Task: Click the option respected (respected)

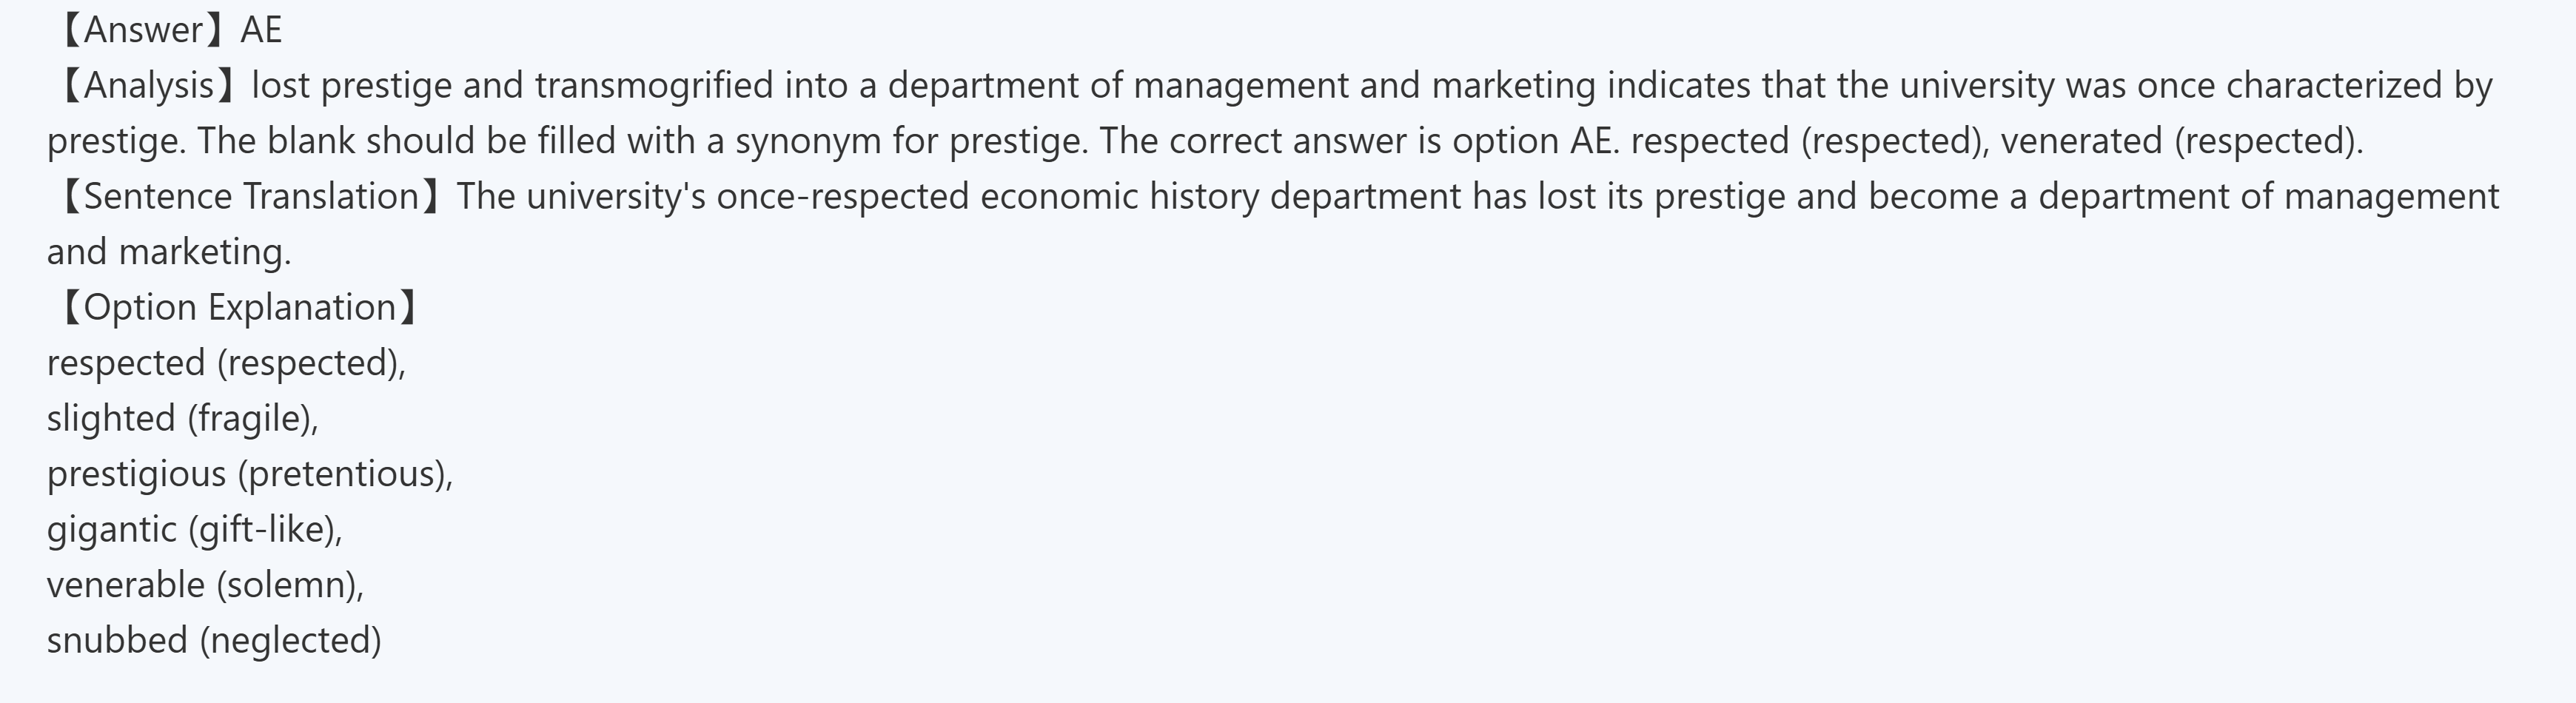Action: tap(226, 363)
